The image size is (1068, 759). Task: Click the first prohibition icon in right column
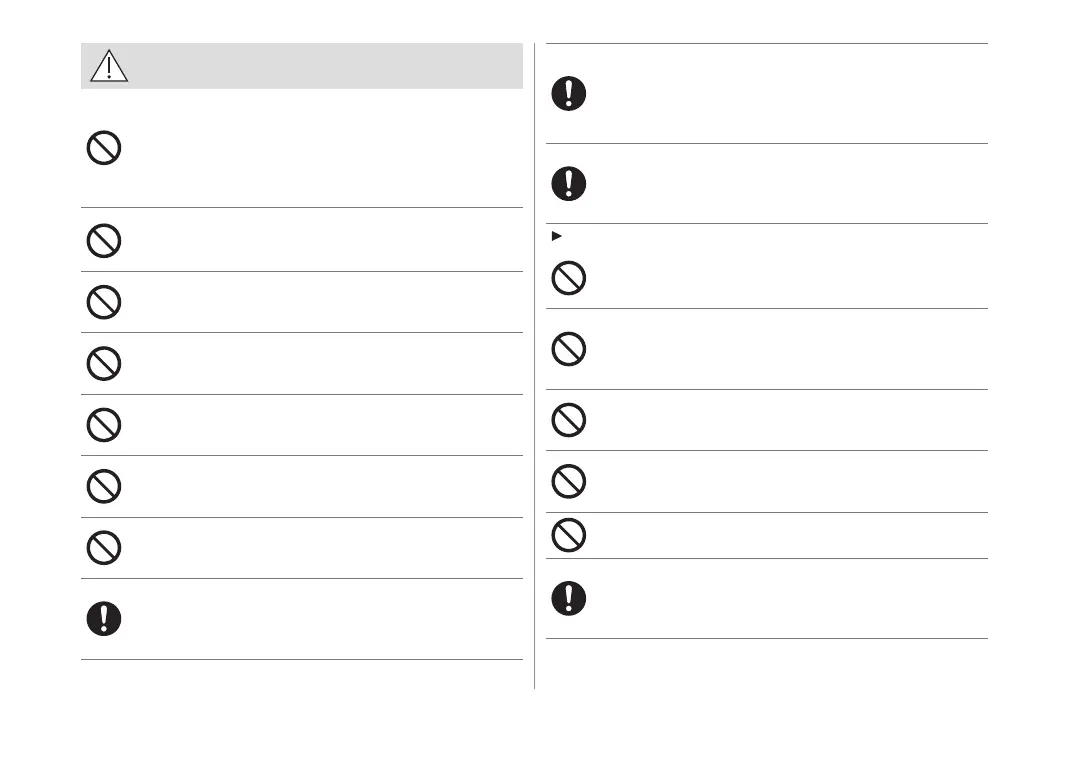click(x=569, y=278)
